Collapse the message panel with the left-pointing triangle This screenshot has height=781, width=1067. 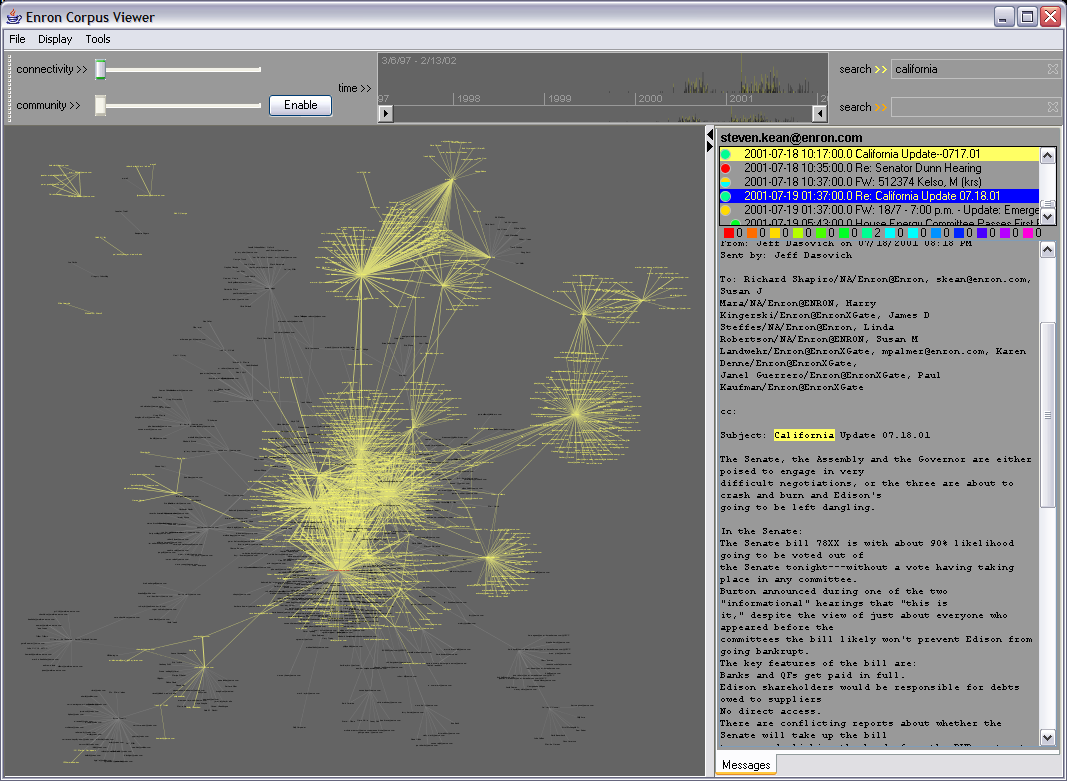click(x=710, y=133)
